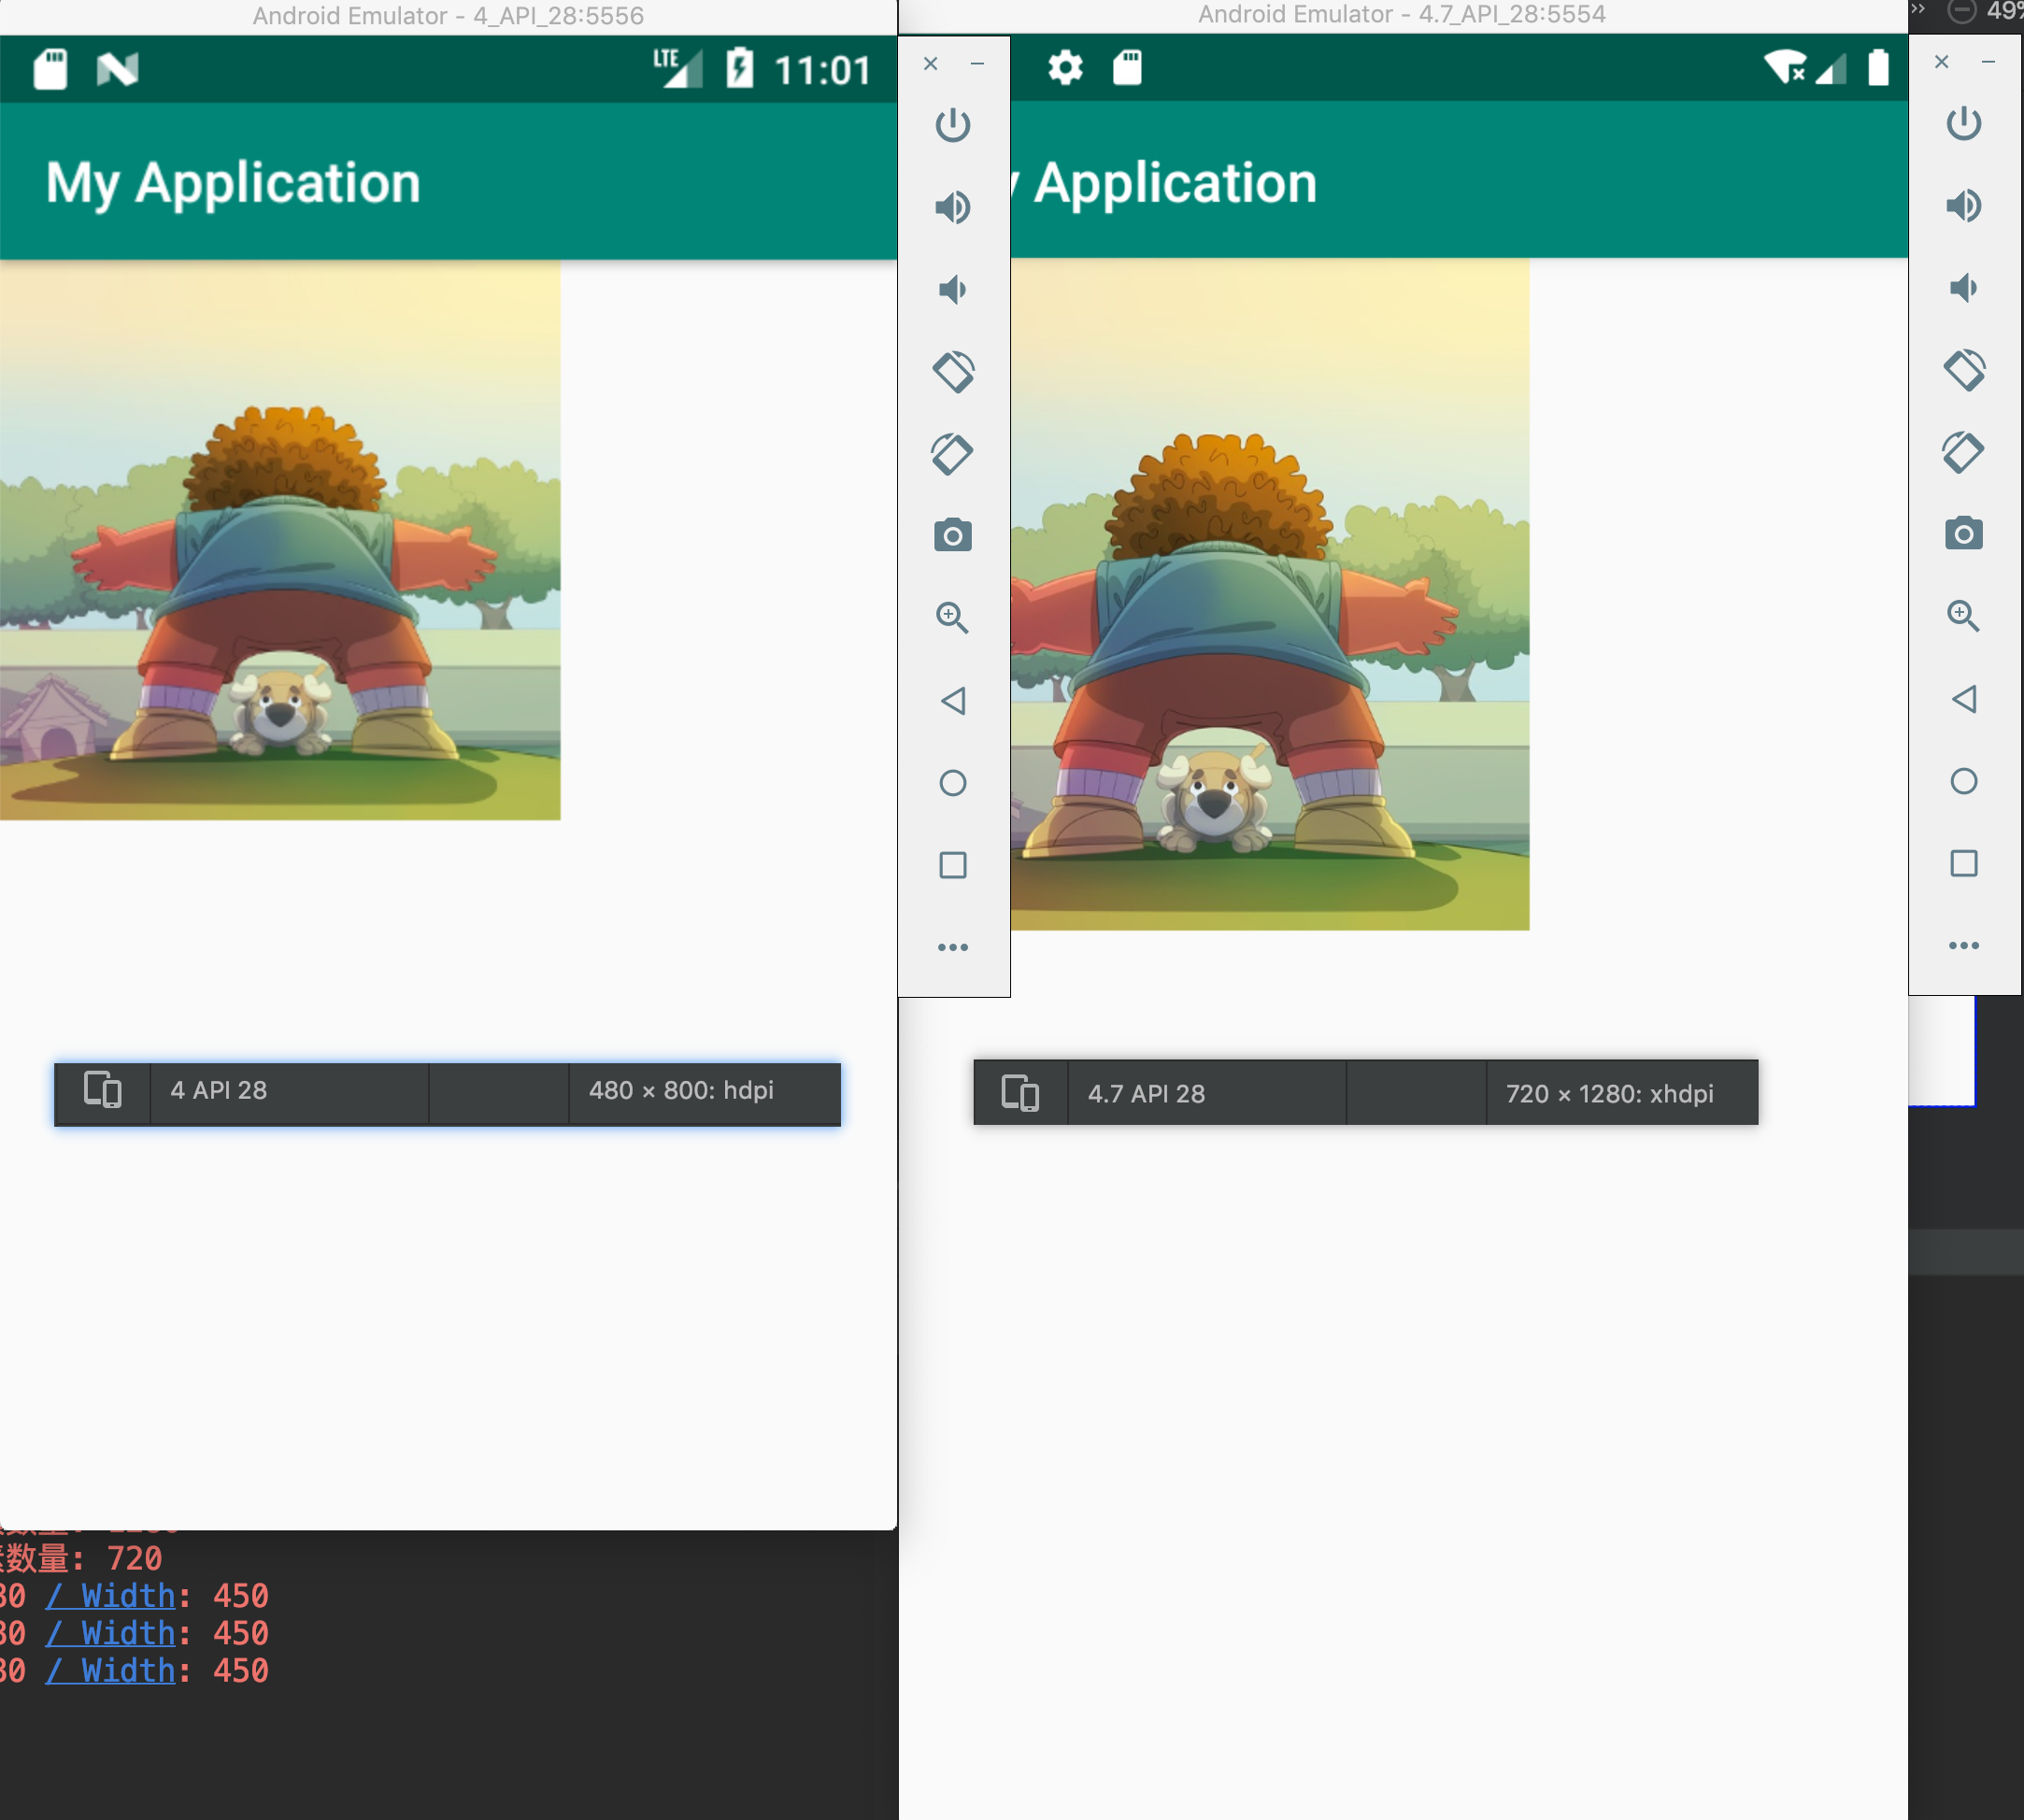Click the 720 value in the log output

pos(134,1558)
